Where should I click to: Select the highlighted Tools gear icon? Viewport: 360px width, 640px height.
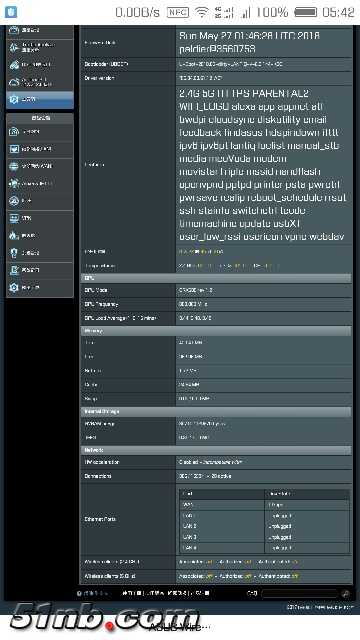click(14, 99)
